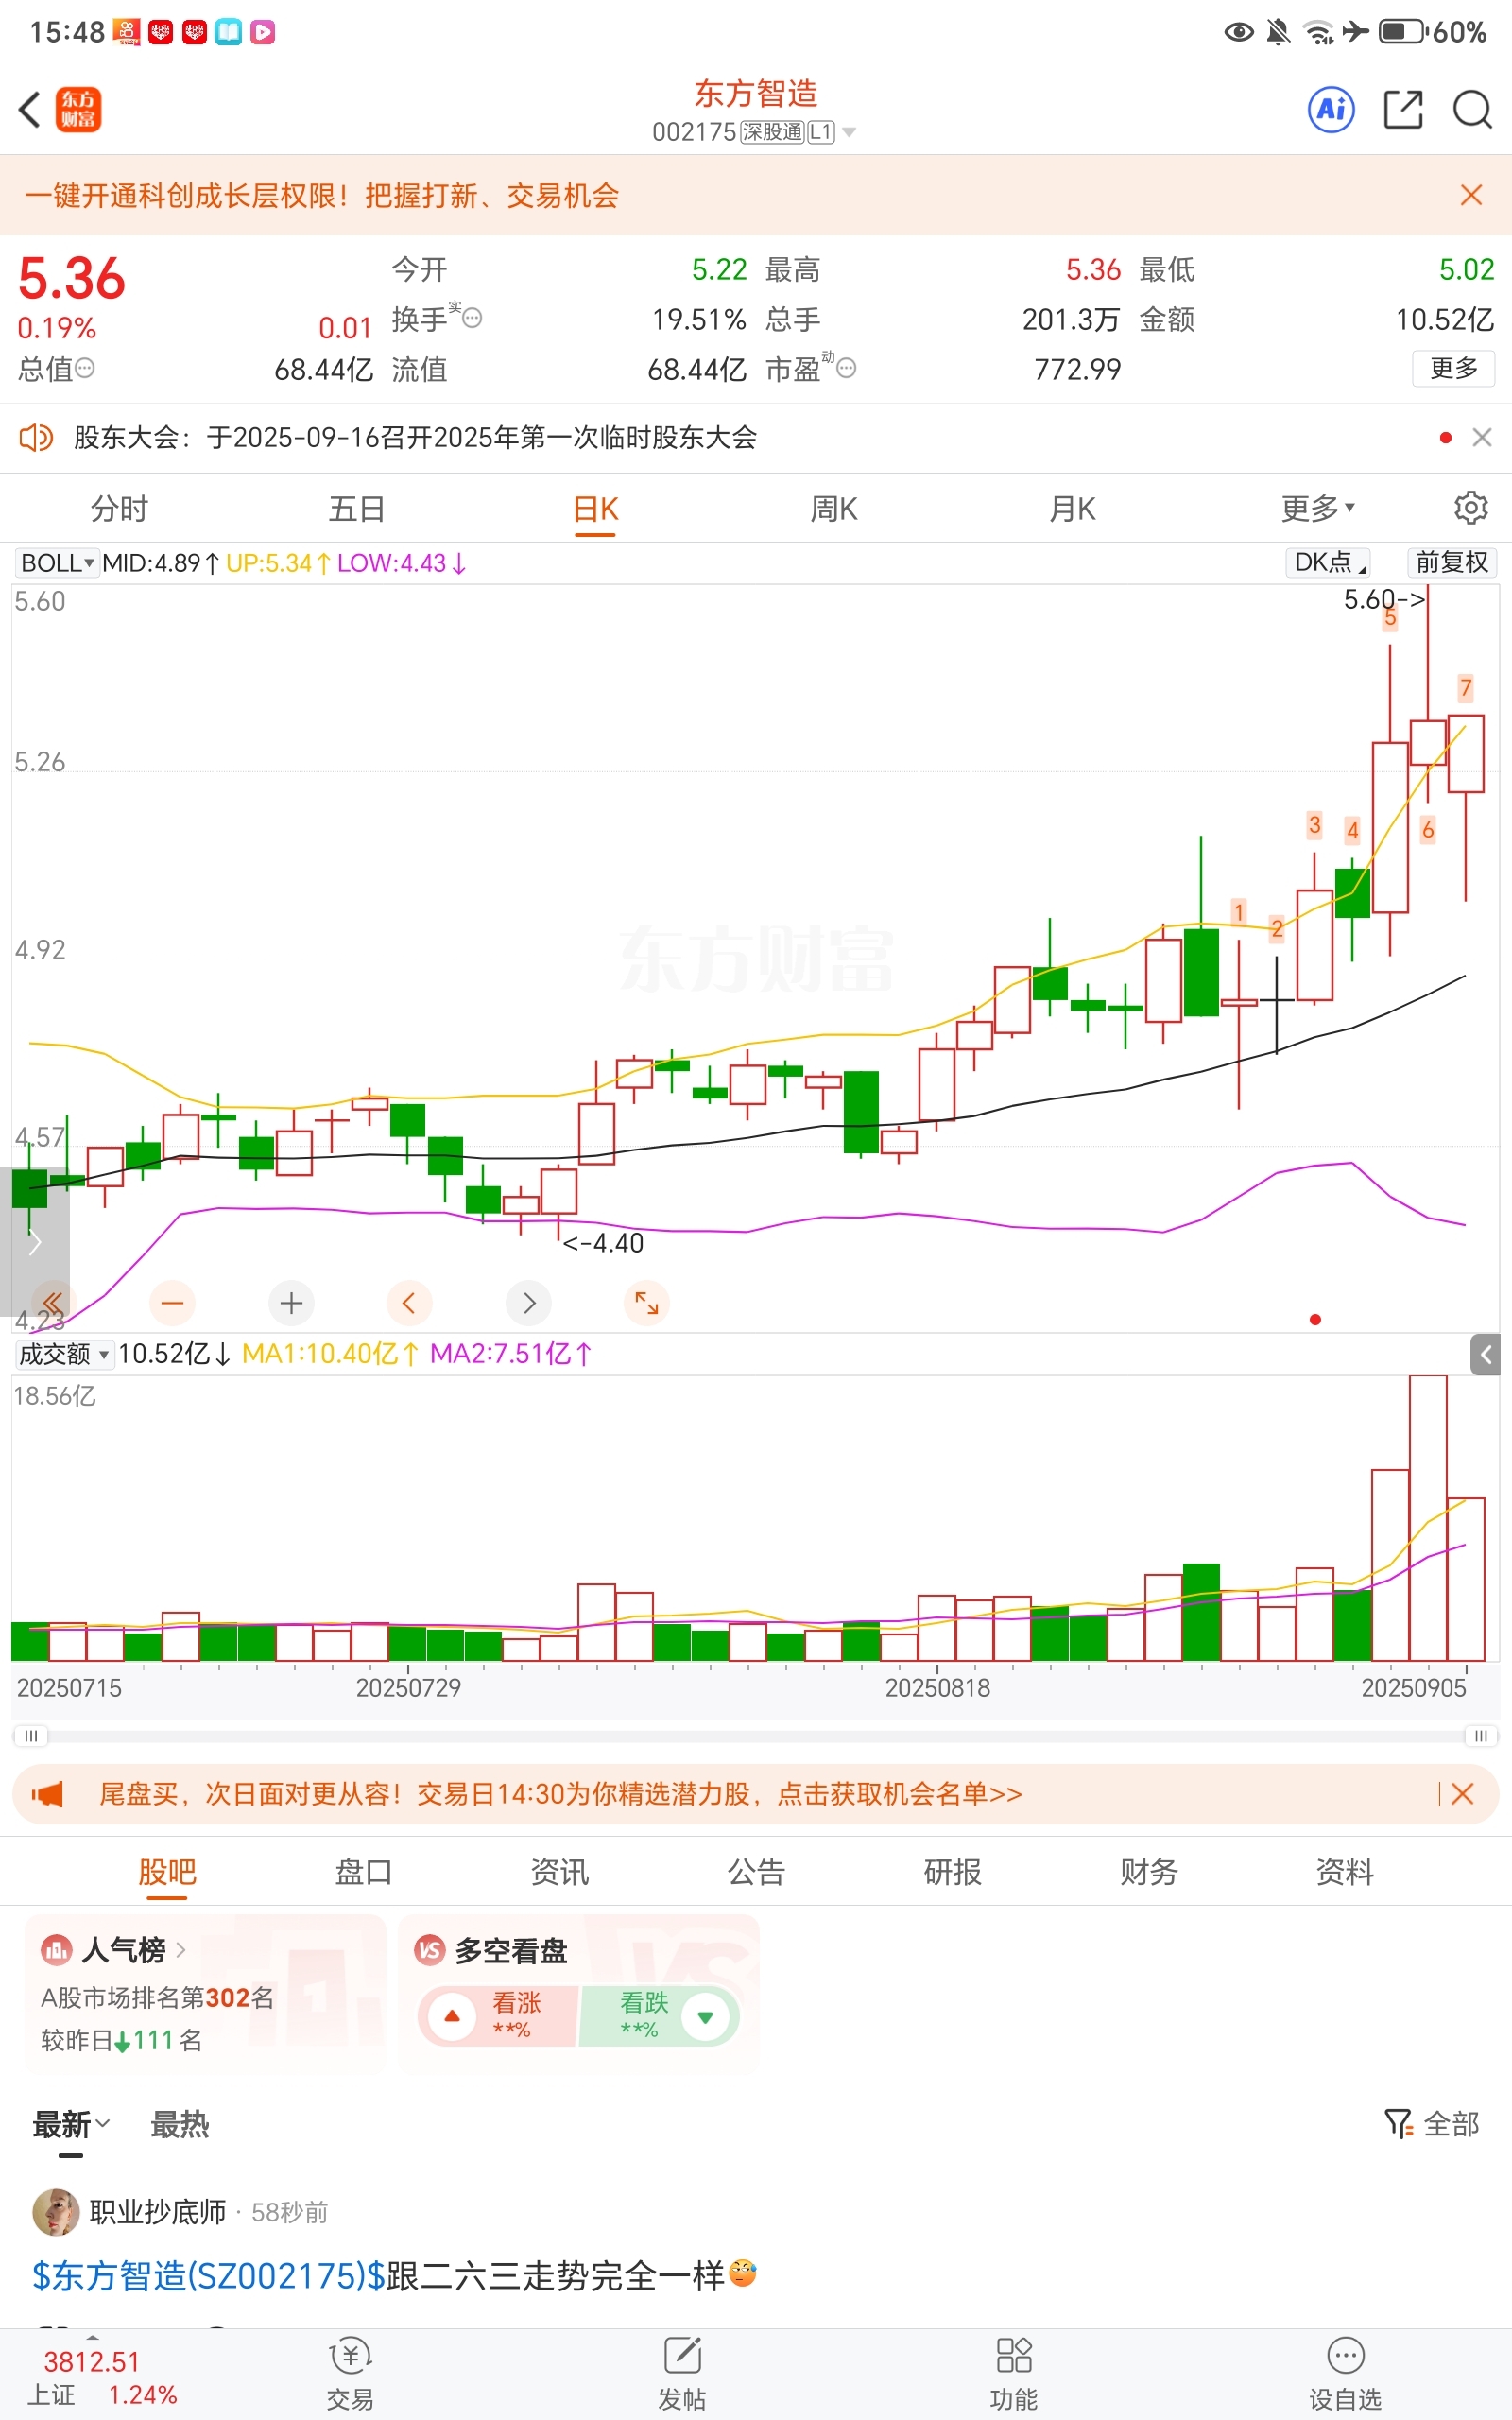Tap the share icon

pos(1403,109)
